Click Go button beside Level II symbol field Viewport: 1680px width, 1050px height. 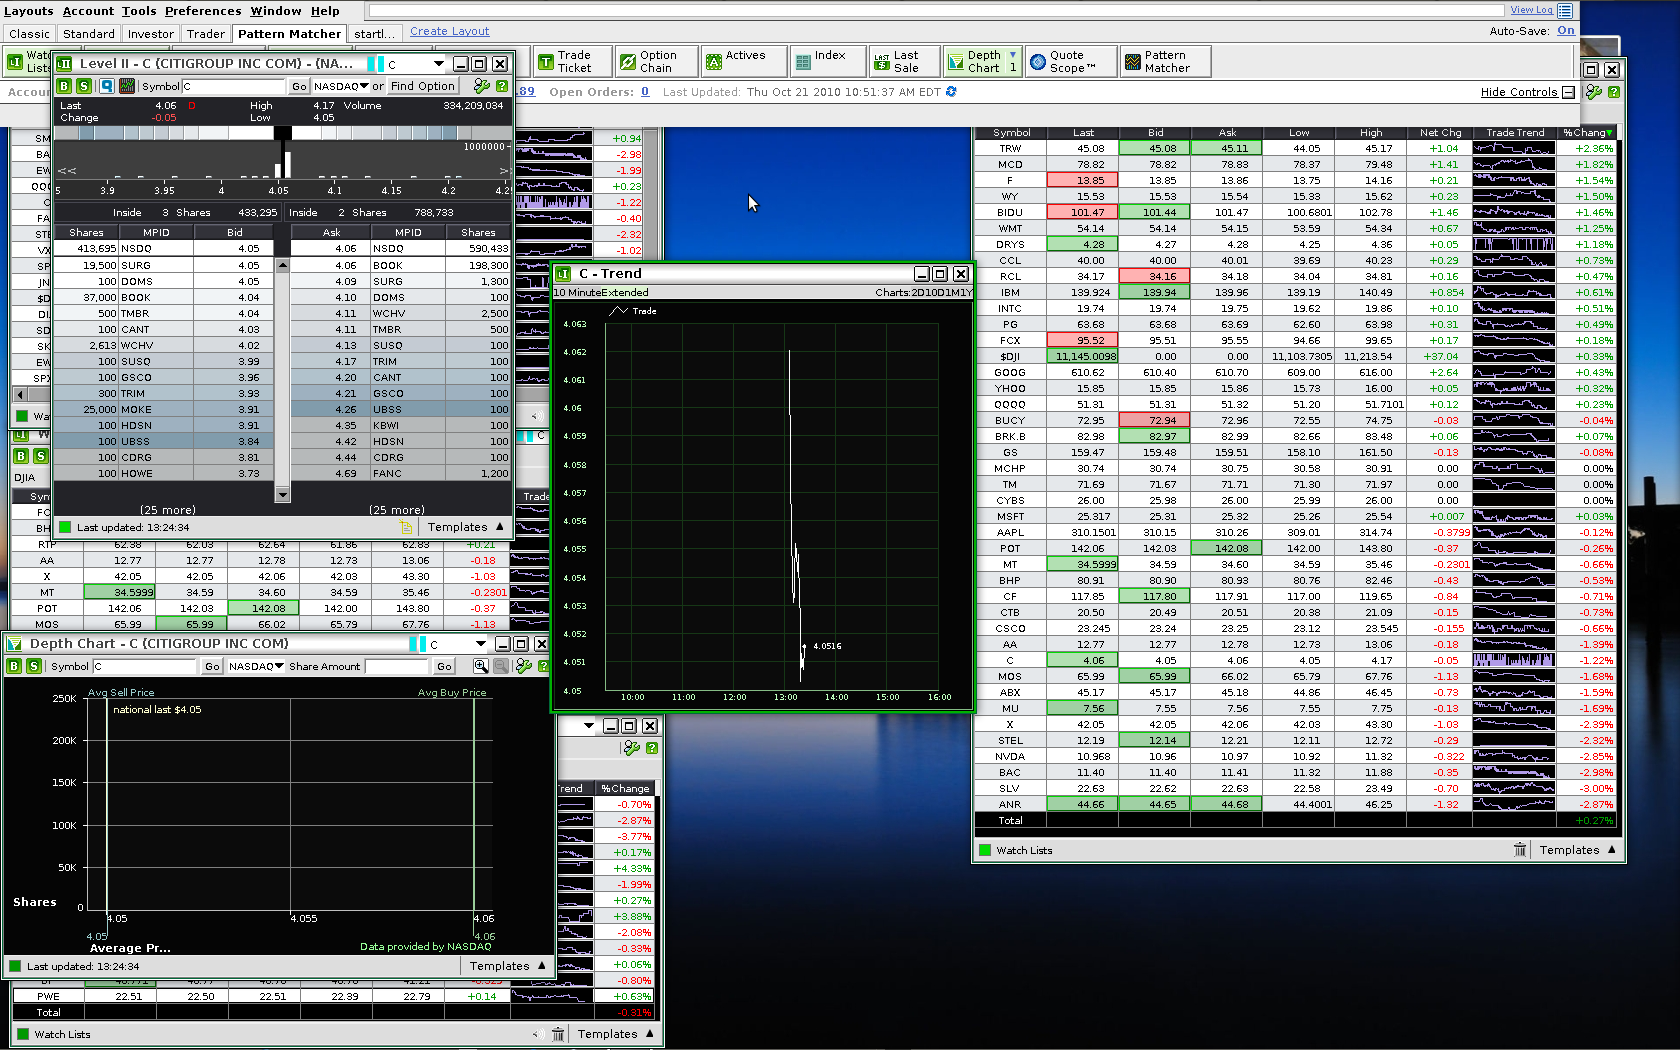click(x=299, y=86)
